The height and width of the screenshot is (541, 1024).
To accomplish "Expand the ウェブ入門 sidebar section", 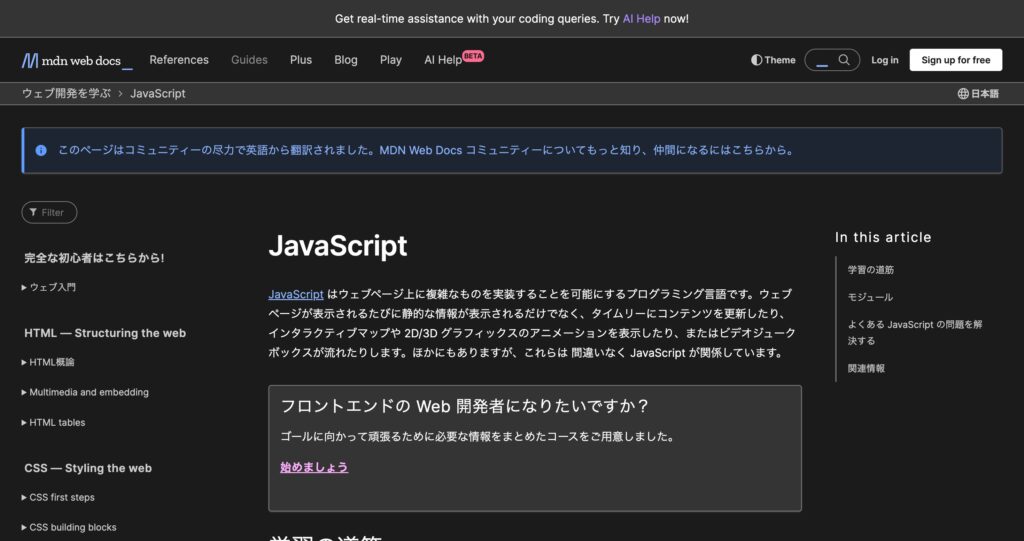I will [x=53, y=287].
